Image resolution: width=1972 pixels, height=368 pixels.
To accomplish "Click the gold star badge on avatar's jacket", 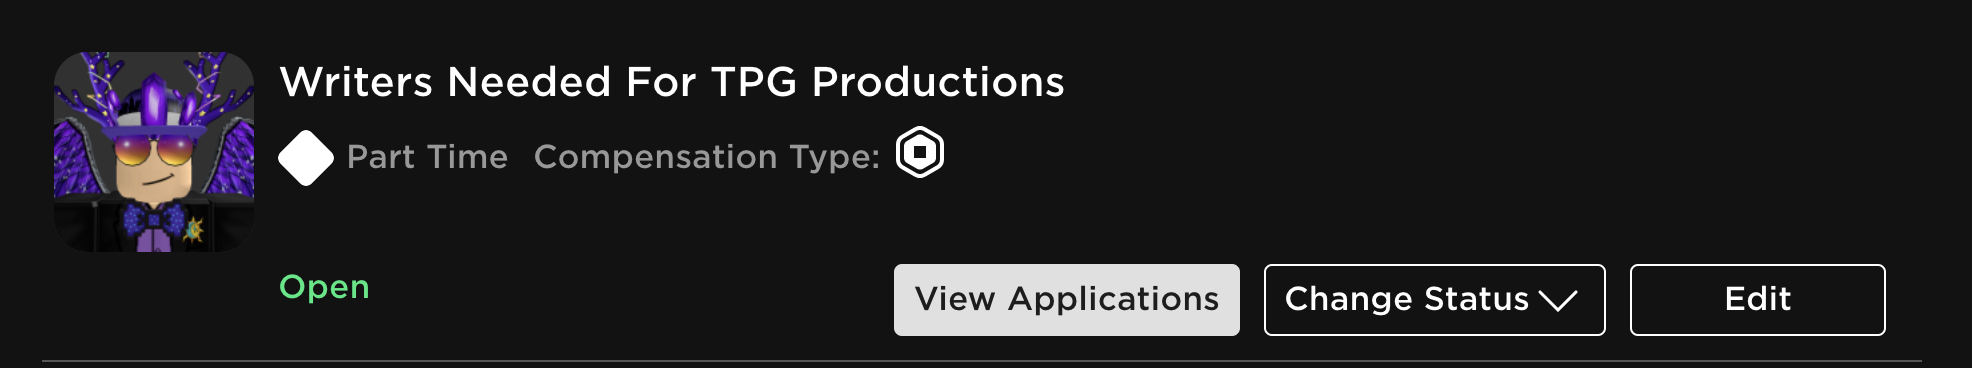I will [194, 231].
